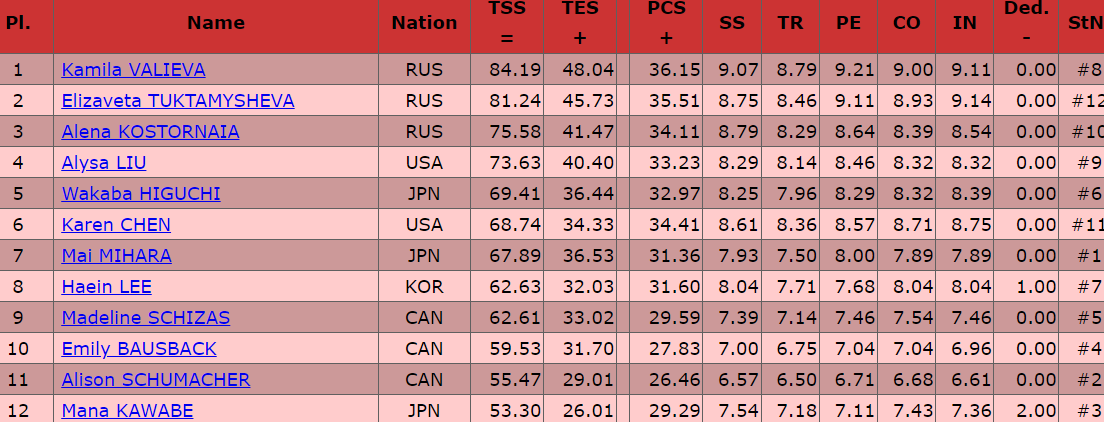
Task: Open Emily BAUSBACK's results link
Action: click(139, 349)
